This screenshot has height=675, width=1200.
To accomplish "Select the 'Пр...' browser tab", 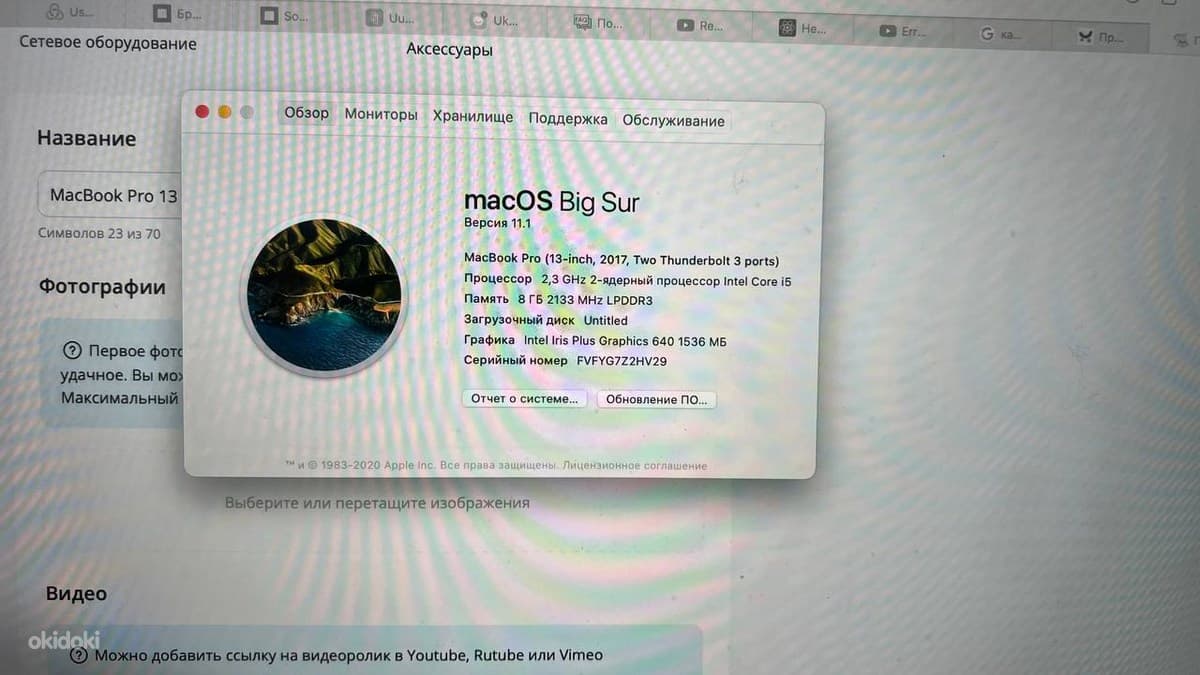I will pos(1103,37).
